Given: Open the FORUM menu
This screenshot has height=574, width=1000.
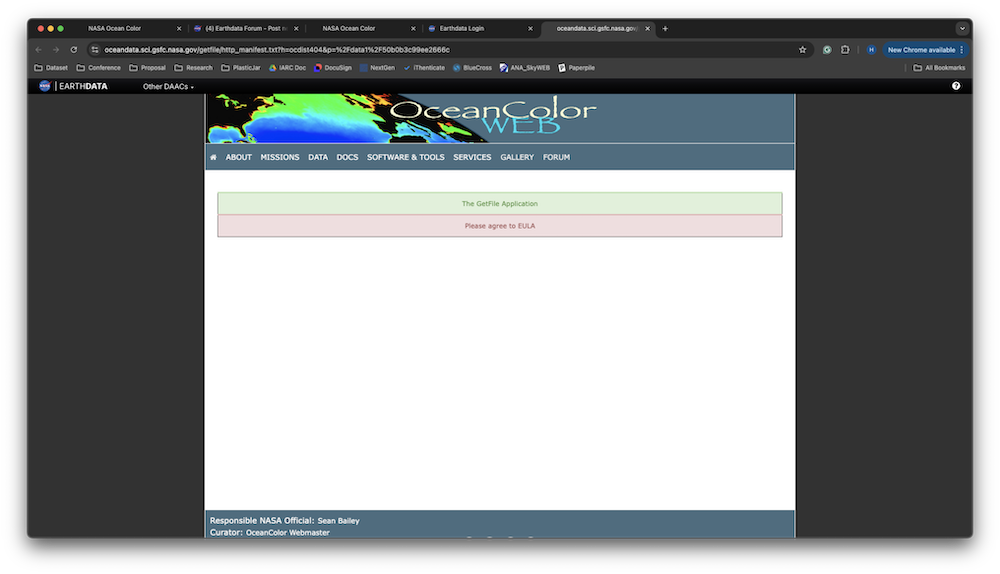Looking at the screenshot, I should point(556,157).
